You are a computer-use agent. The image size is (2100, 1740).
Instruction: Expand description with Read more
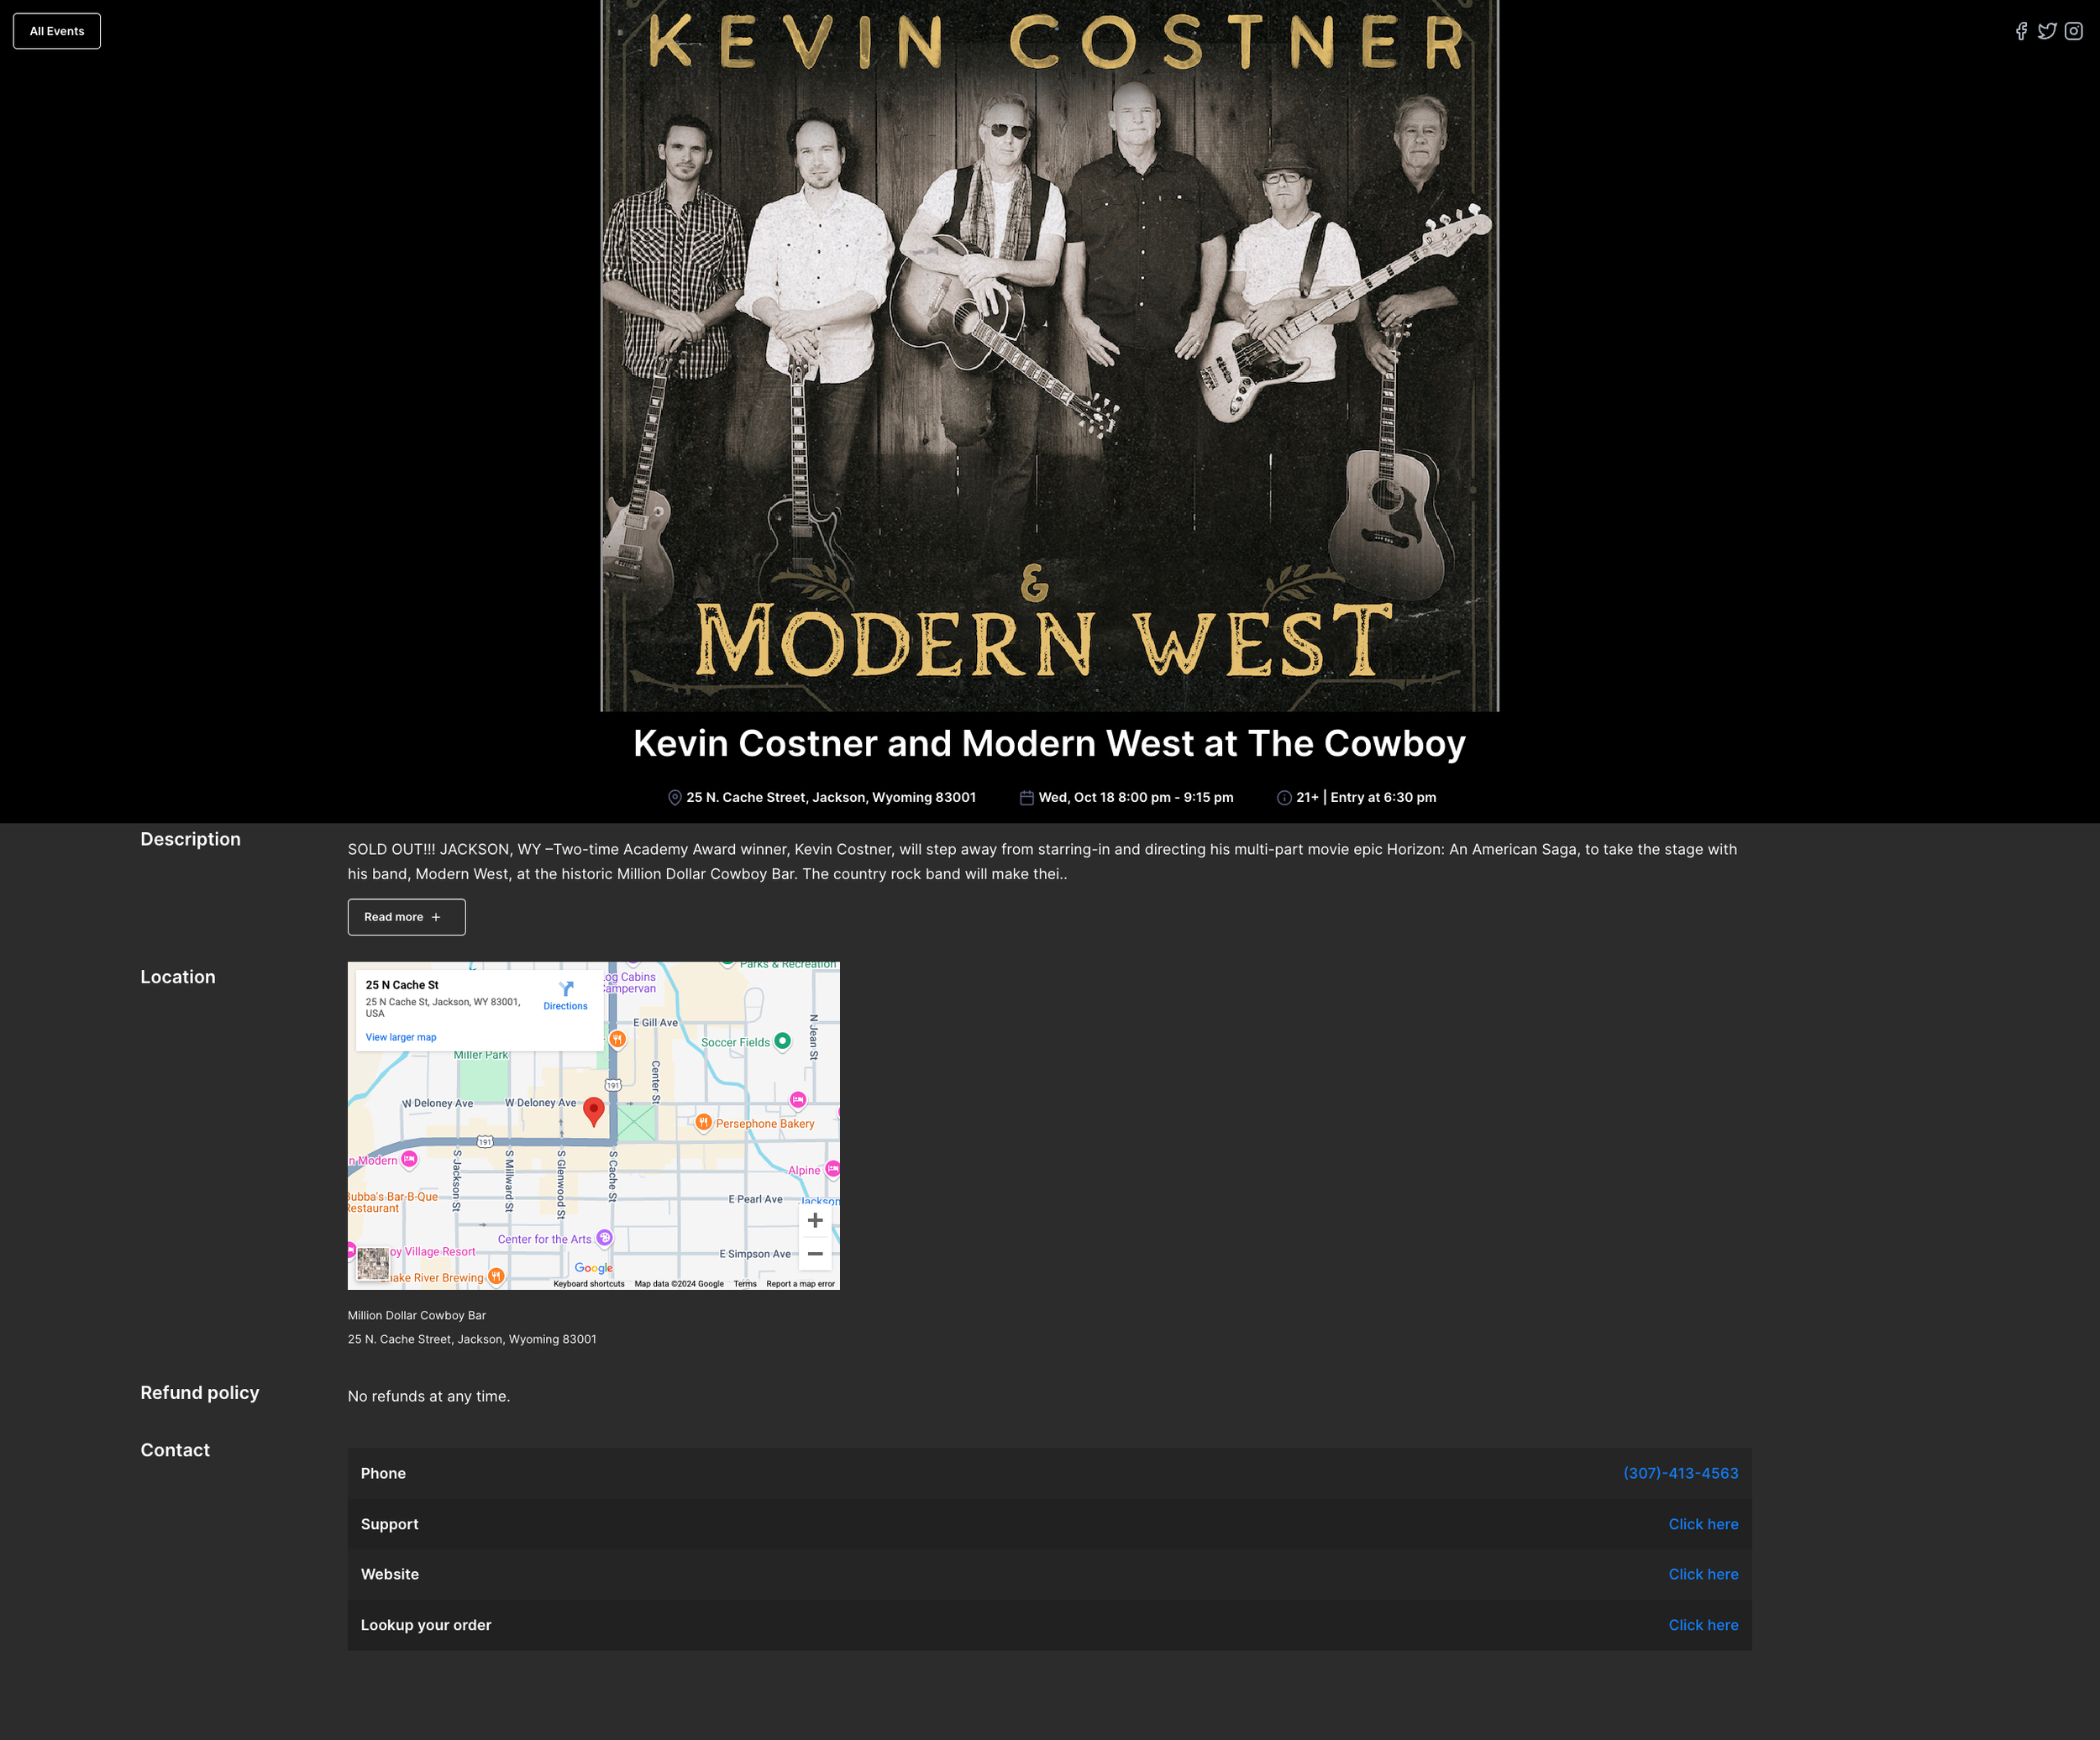406,917
